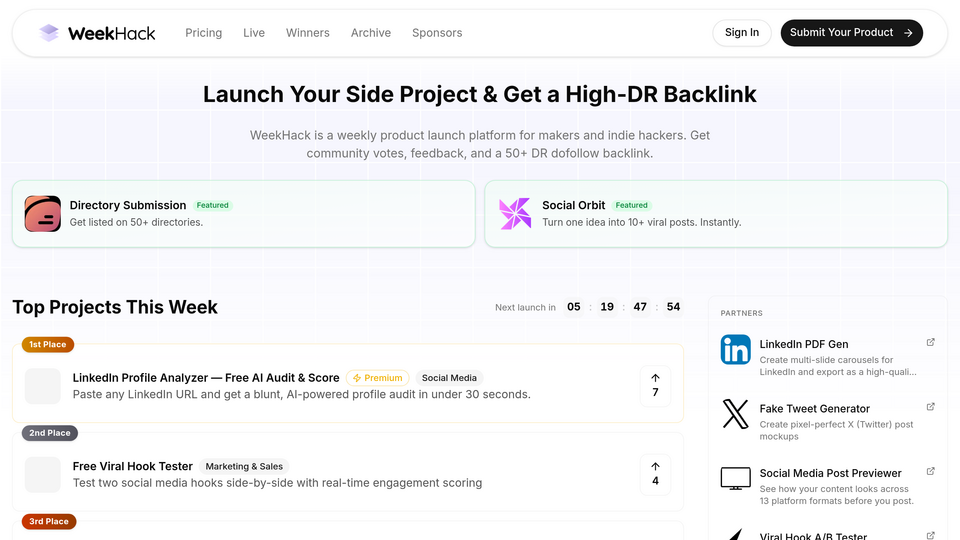Upvote LinkedIn Profile Analyzer
960x540 pixels.
(655, 386)
